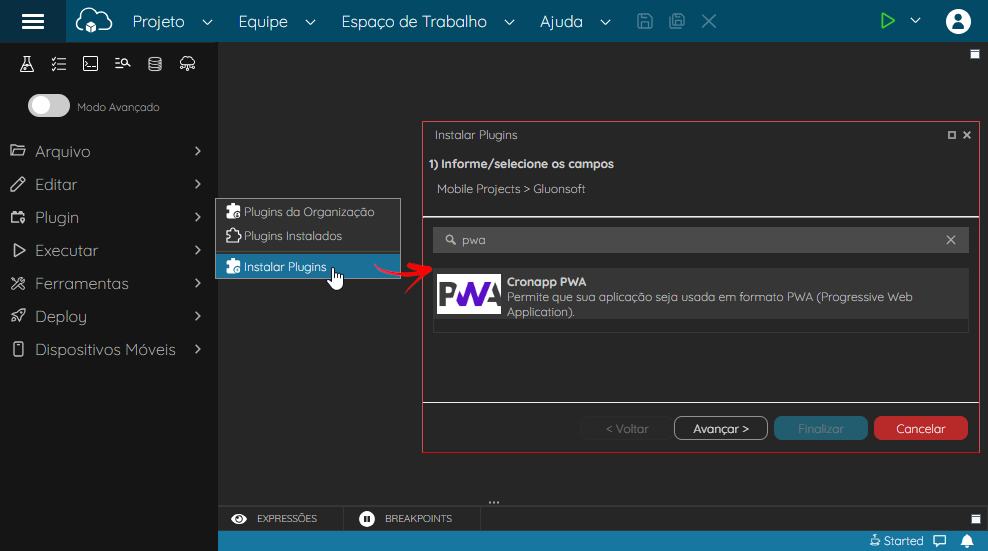Viewport: 988px width, 551px height.
Task: Select the Cronapp PWA plugin row
Action: tap(701, 294)
